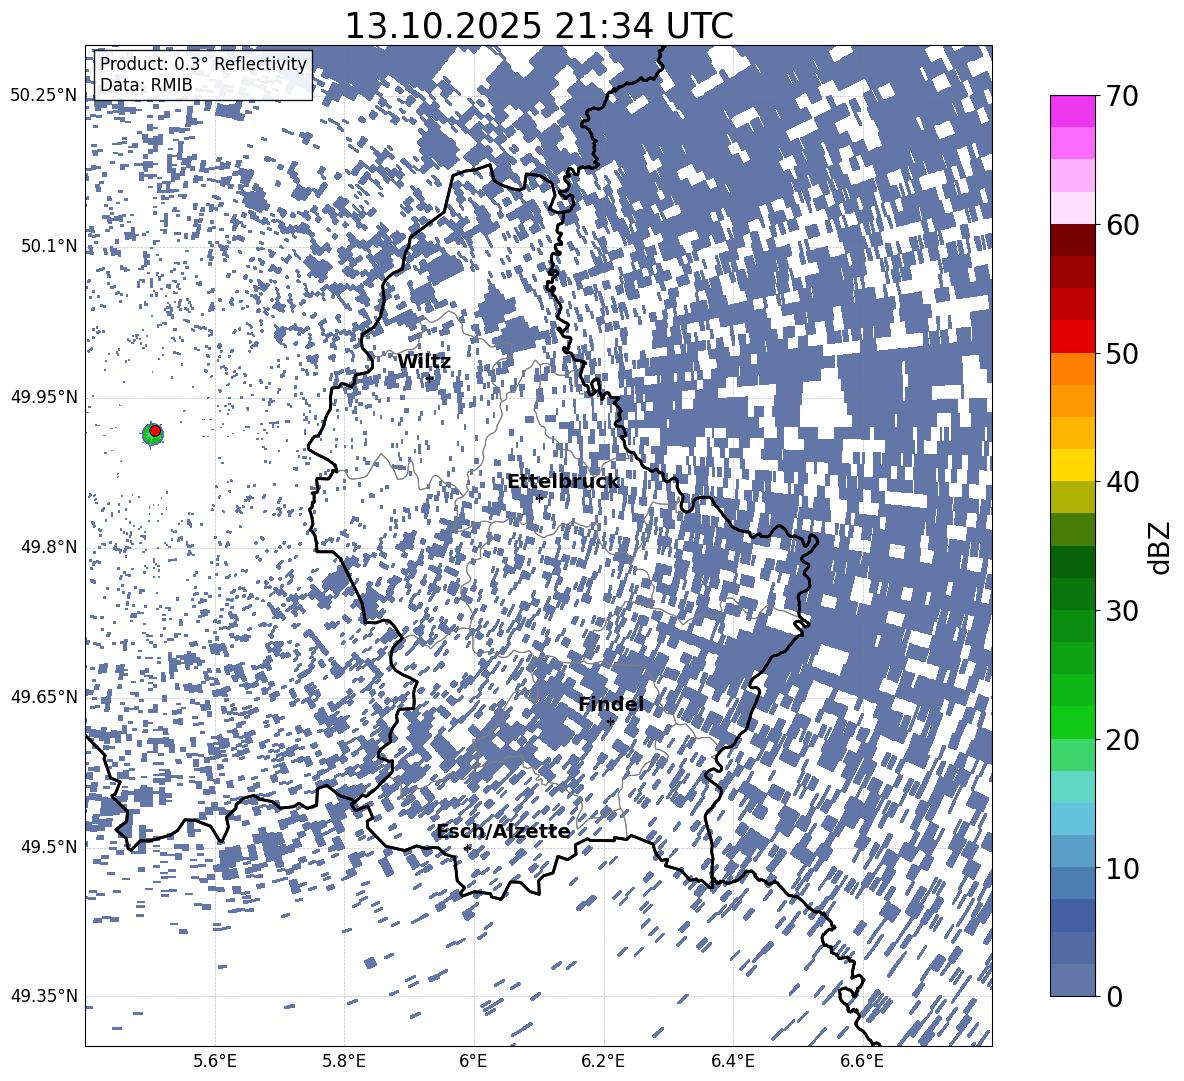Click the 6.2°E longitude label
The height and width of the screenshot is (1081, 1184).
tap(603, 1061)
